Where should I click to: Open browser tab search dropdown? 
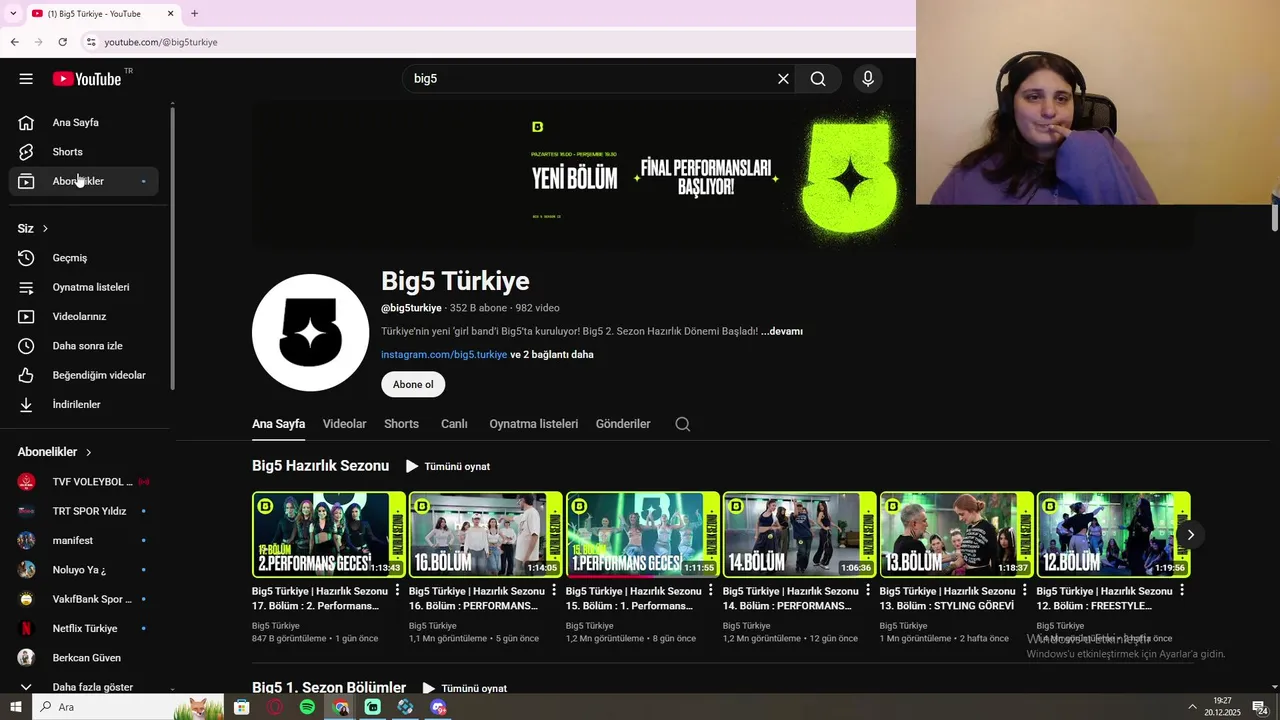(x=13, y=13)
